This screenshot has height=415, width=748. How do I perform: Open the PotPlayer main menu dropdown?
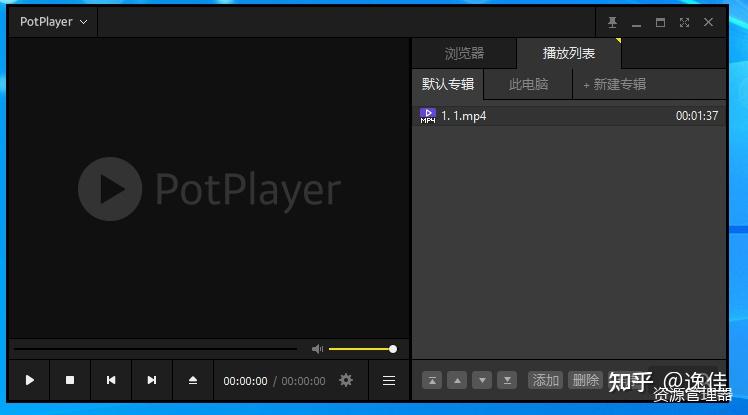pos(53,22)
